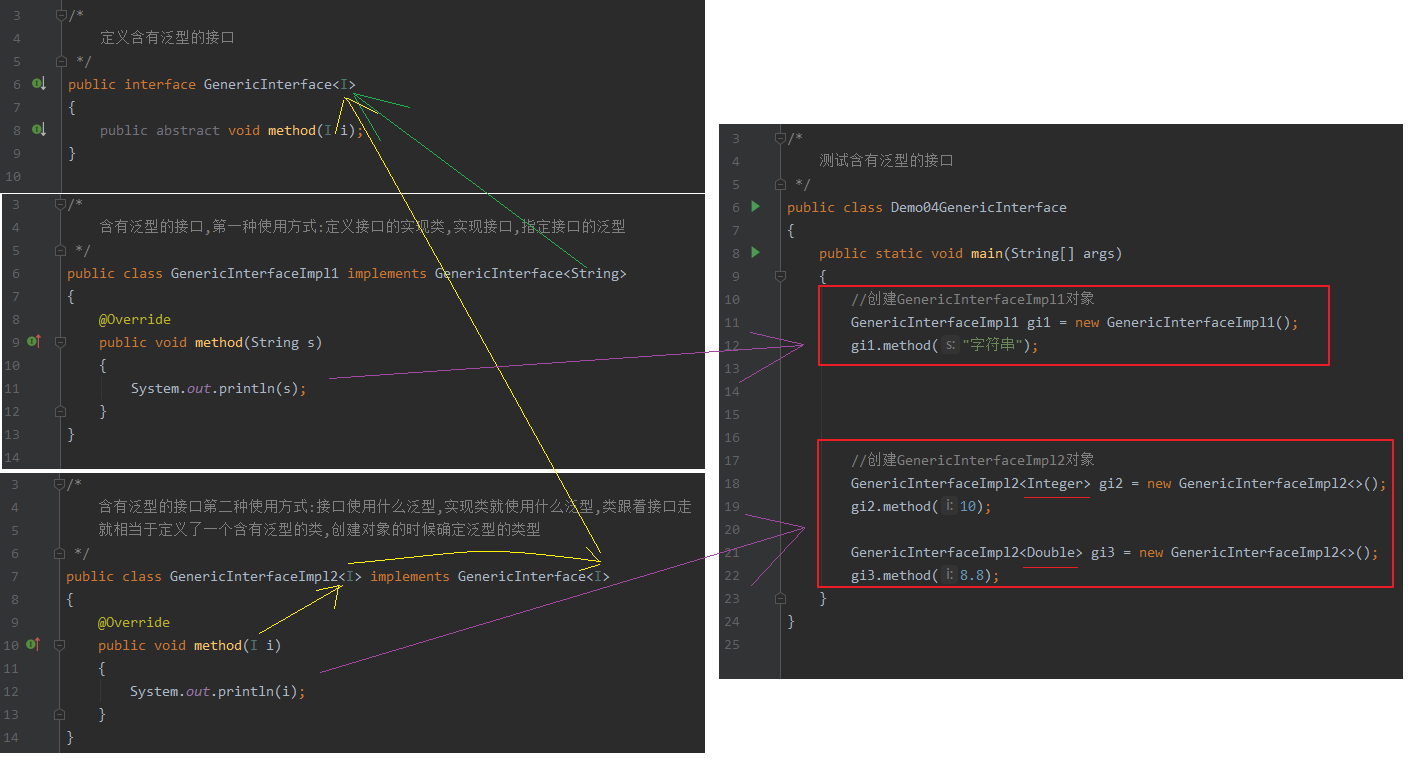This screenshot has height=782, width=1428.
Task: Click comment //创建GenericInterfaceImpl2对象
Action: click(973, 460)
